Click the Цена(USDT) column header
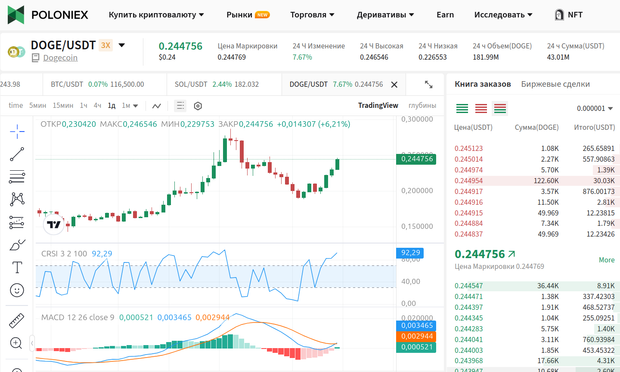Viewport: 620px width, 372px height. (x=473, y=127)
